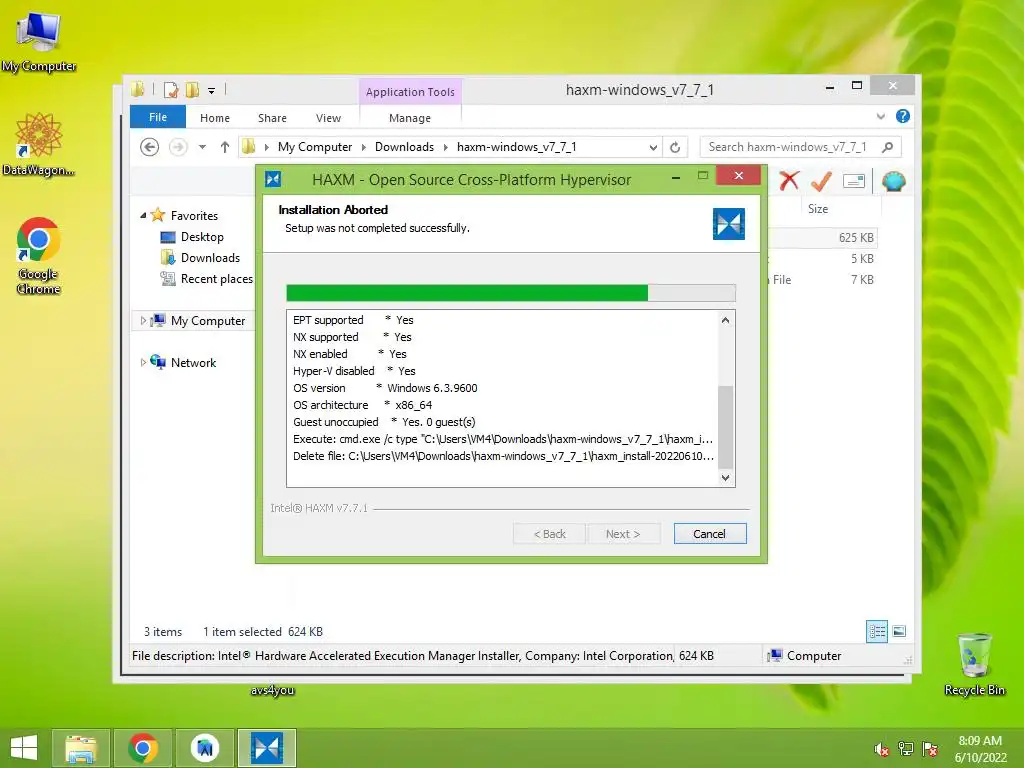
Task: Switch to large icons view layout
Action: point(899,631)
